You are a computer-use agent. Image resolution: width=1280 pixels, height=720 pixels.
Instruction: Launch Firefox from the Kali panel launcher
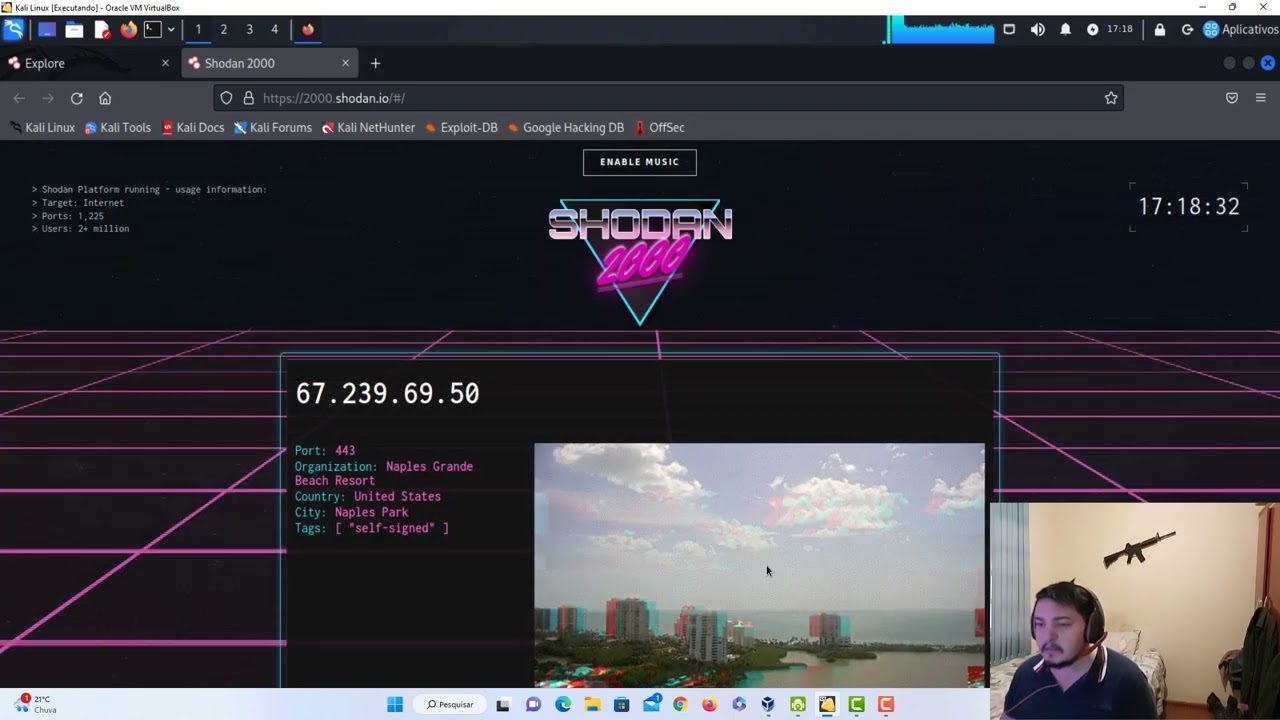128,30
